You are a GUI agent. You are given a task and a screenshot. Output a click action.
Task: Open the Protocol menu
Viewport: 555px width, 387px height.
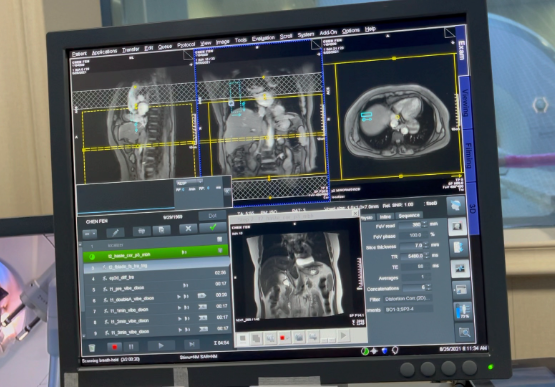point(186,45)
